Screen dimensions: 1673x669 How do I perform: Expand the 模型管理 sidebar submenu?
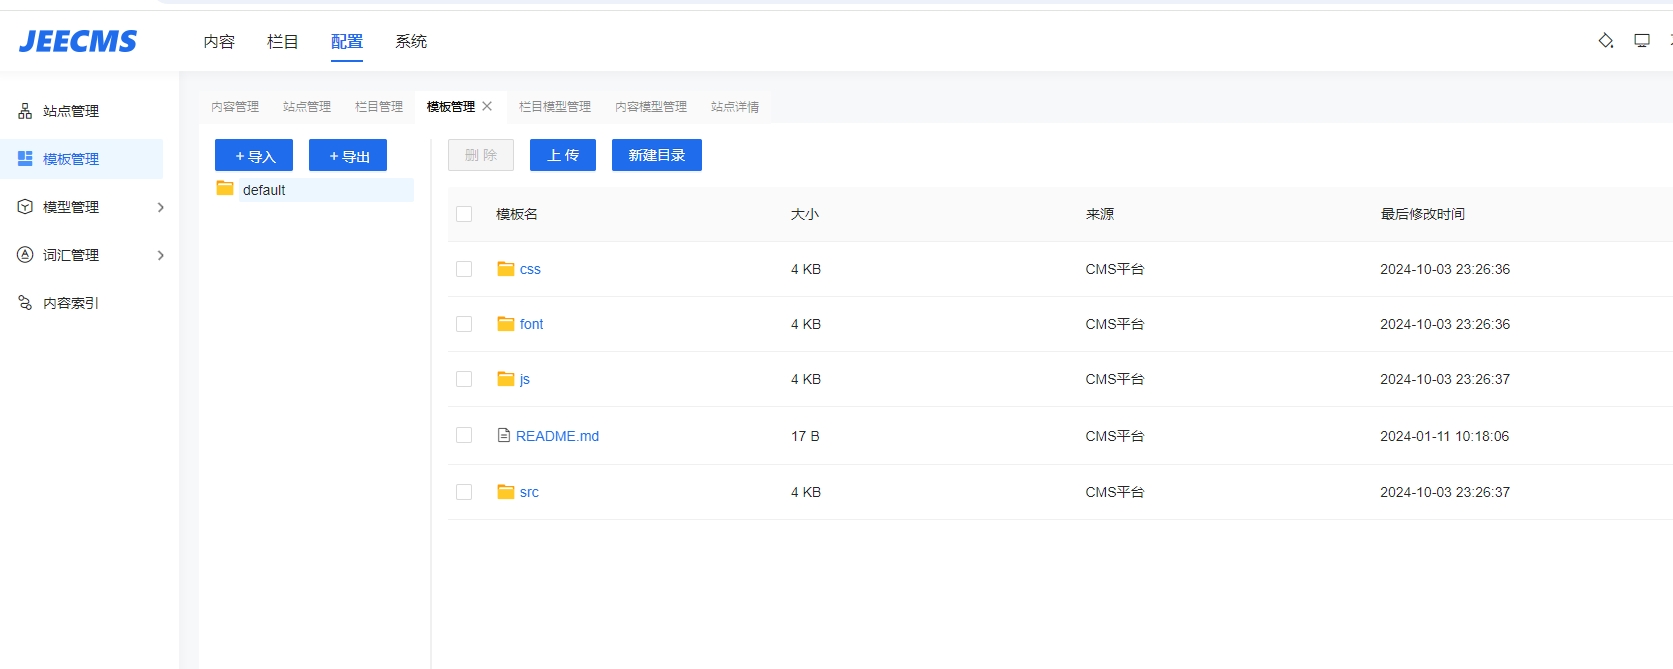coord(160,207)
